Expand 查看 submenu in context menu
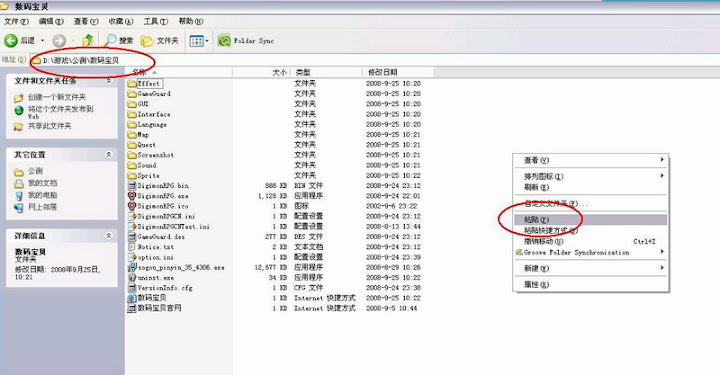This screenshot has height=375, width=720. click(x=590, y=160)
